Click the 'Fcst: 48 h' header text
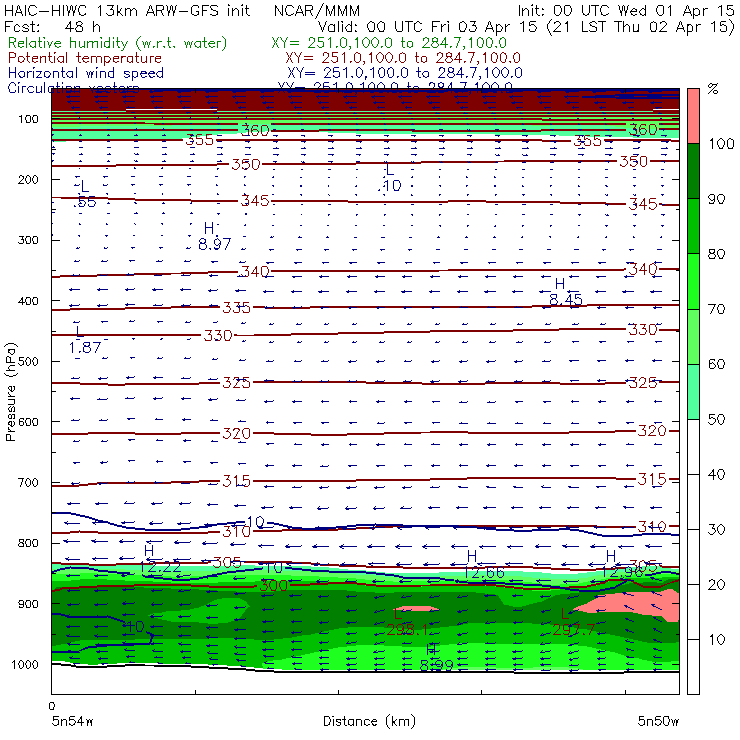This screenshot has height=740, width=740. [52, 27]
